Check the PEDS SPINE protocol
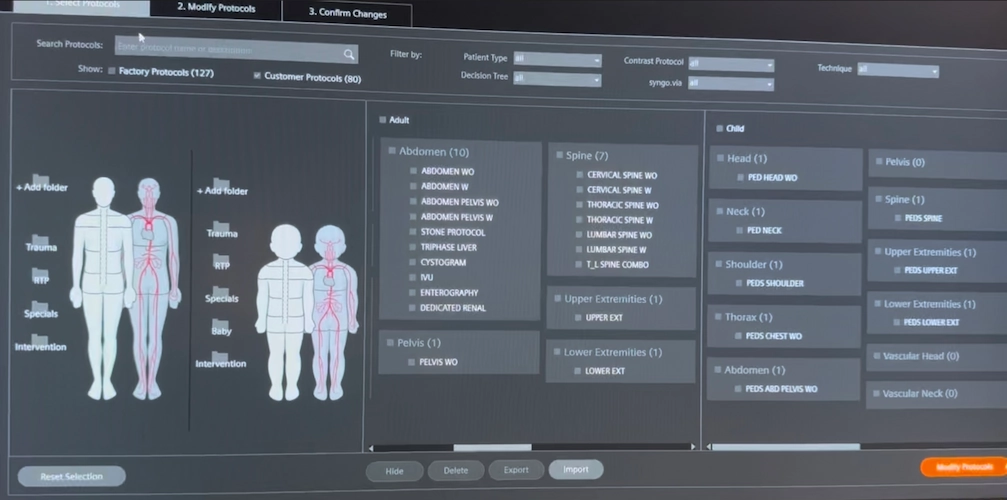1007x500 pixels. [897, 218]
